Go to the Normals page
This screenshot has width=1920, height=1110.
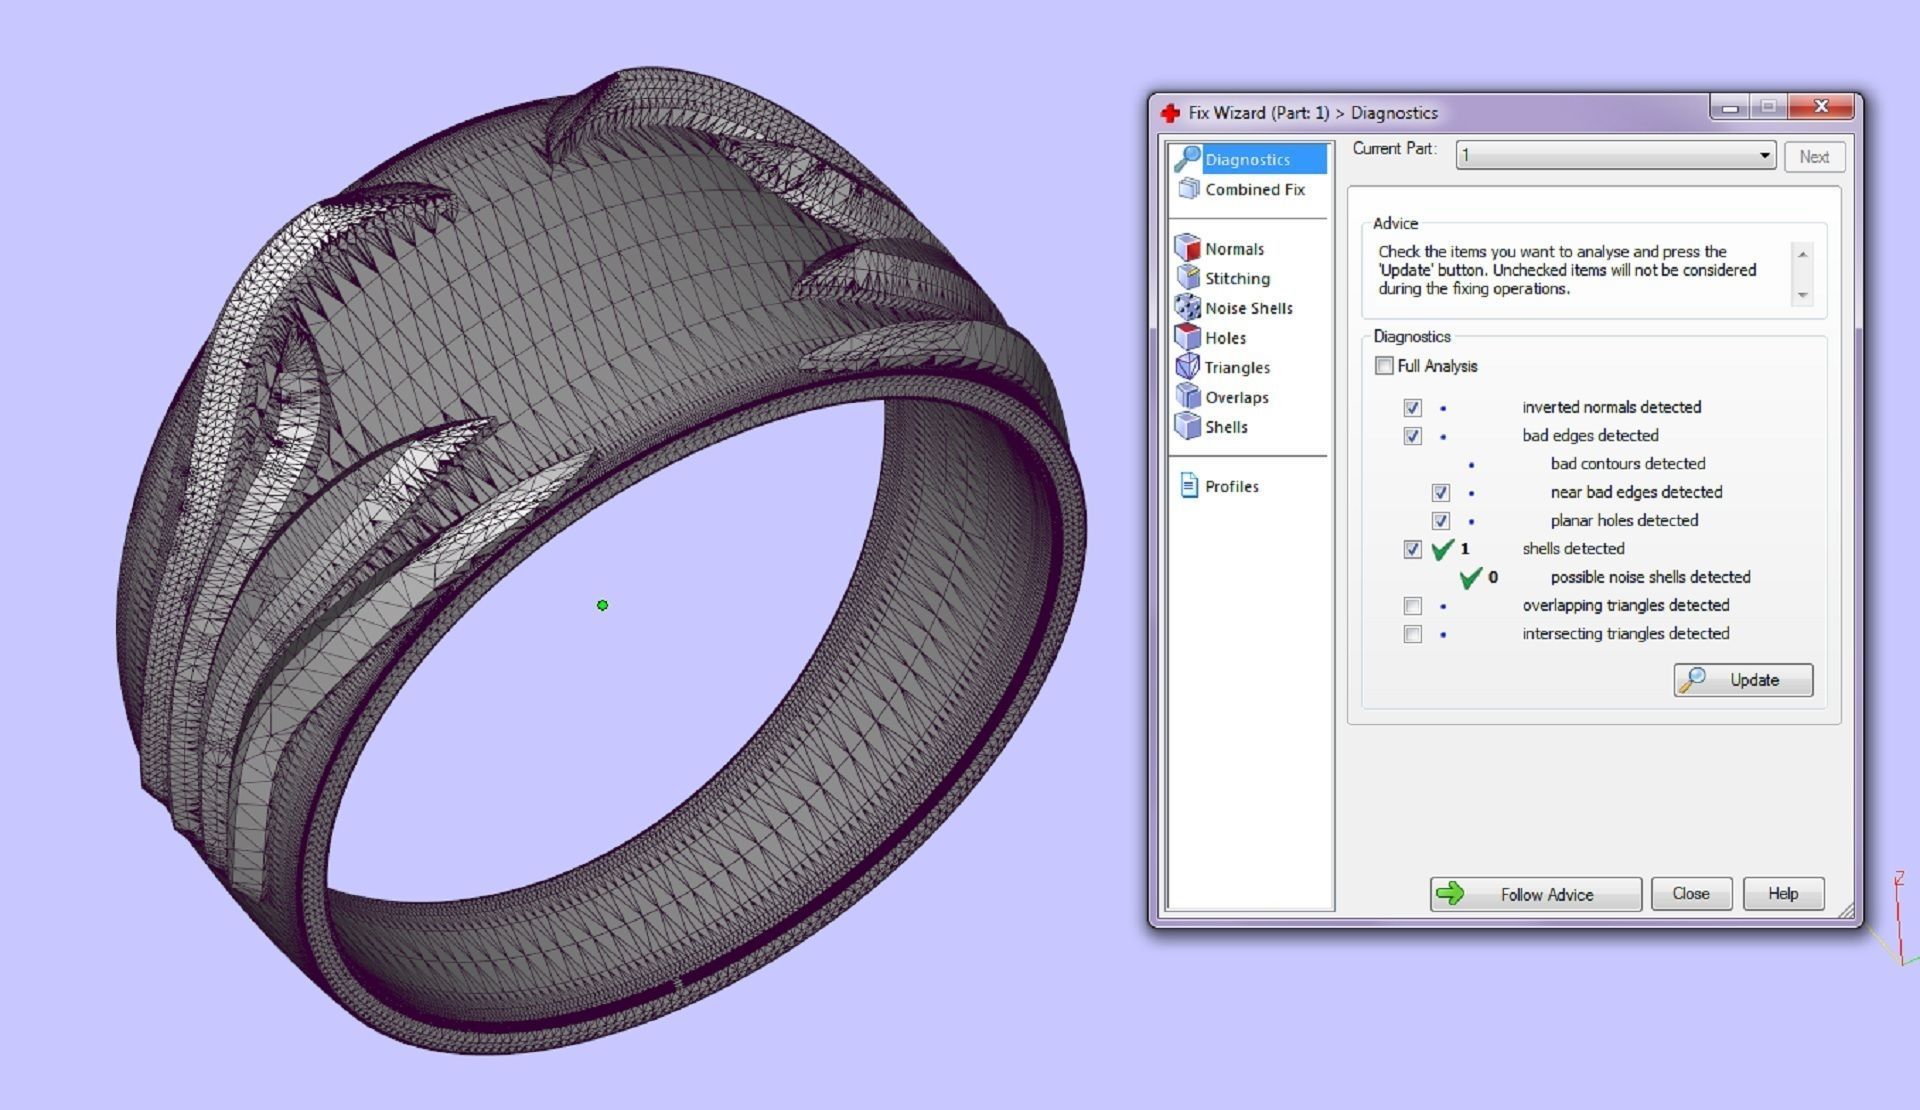[1234, 249]
